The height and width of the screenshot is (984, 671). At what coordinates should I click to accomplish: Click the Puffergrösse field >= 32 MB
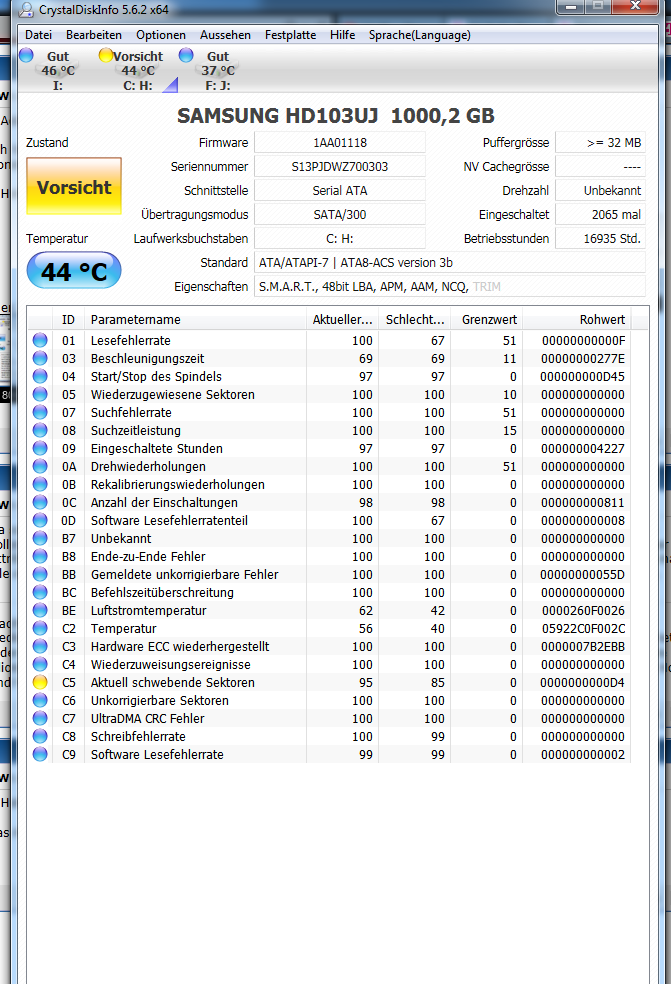[x=600, y=142]
